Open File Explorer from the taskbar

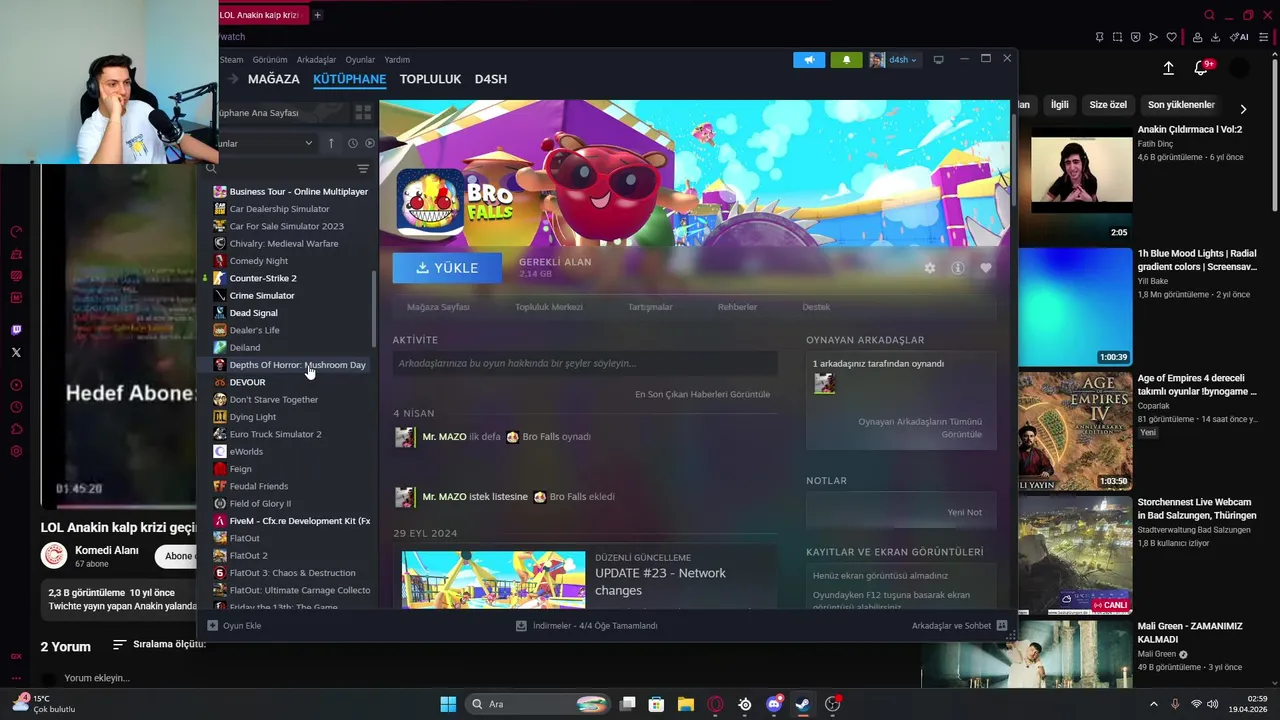tap(686, 704)
